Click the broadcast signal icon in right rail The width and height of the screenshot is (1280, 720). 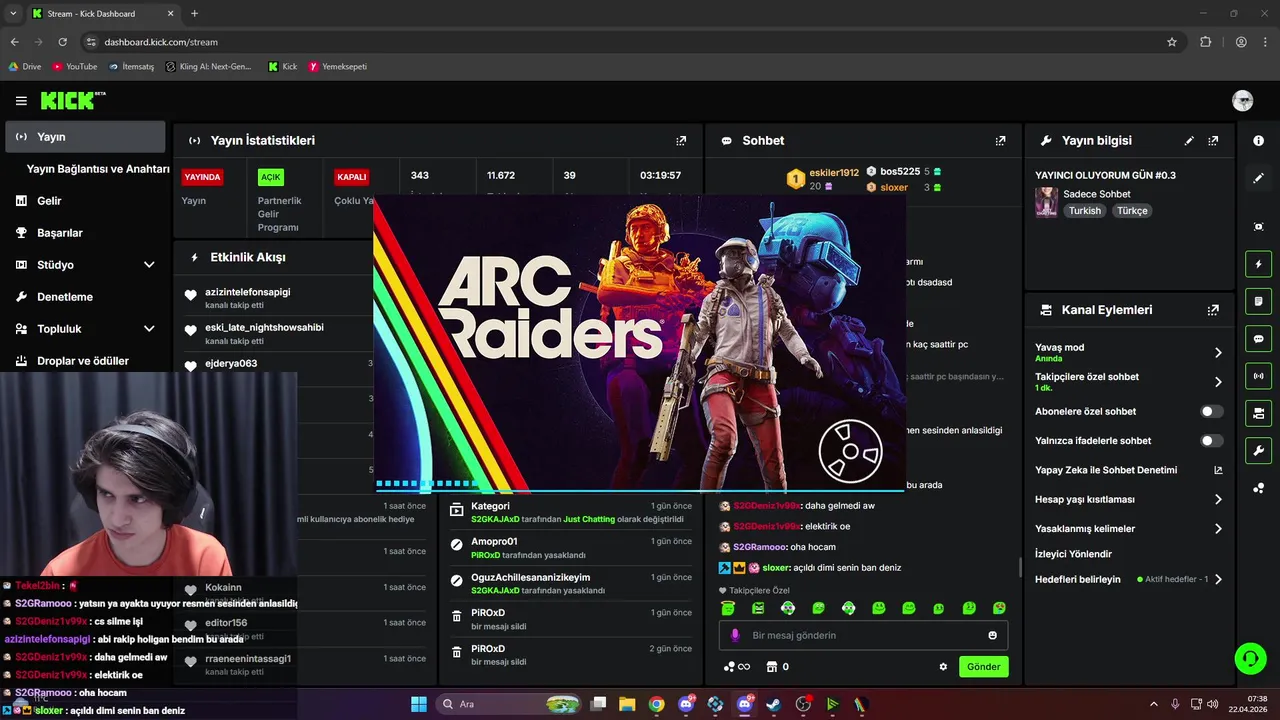pyautogui.click(x=1259, y=376)
